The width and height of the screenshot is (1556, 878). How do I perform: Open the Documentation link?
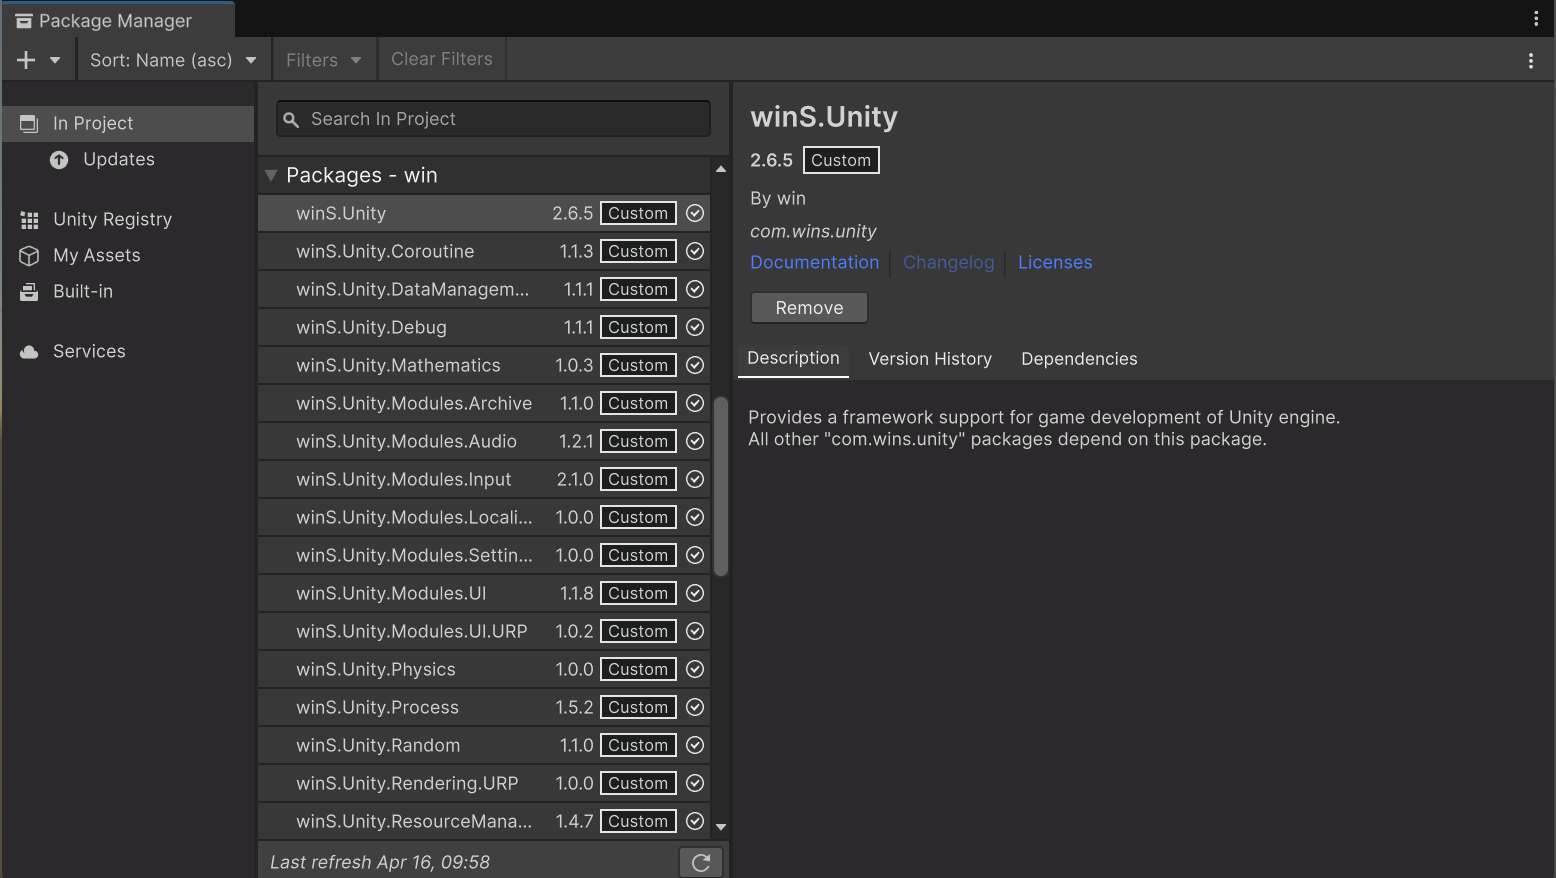[814, 262]
